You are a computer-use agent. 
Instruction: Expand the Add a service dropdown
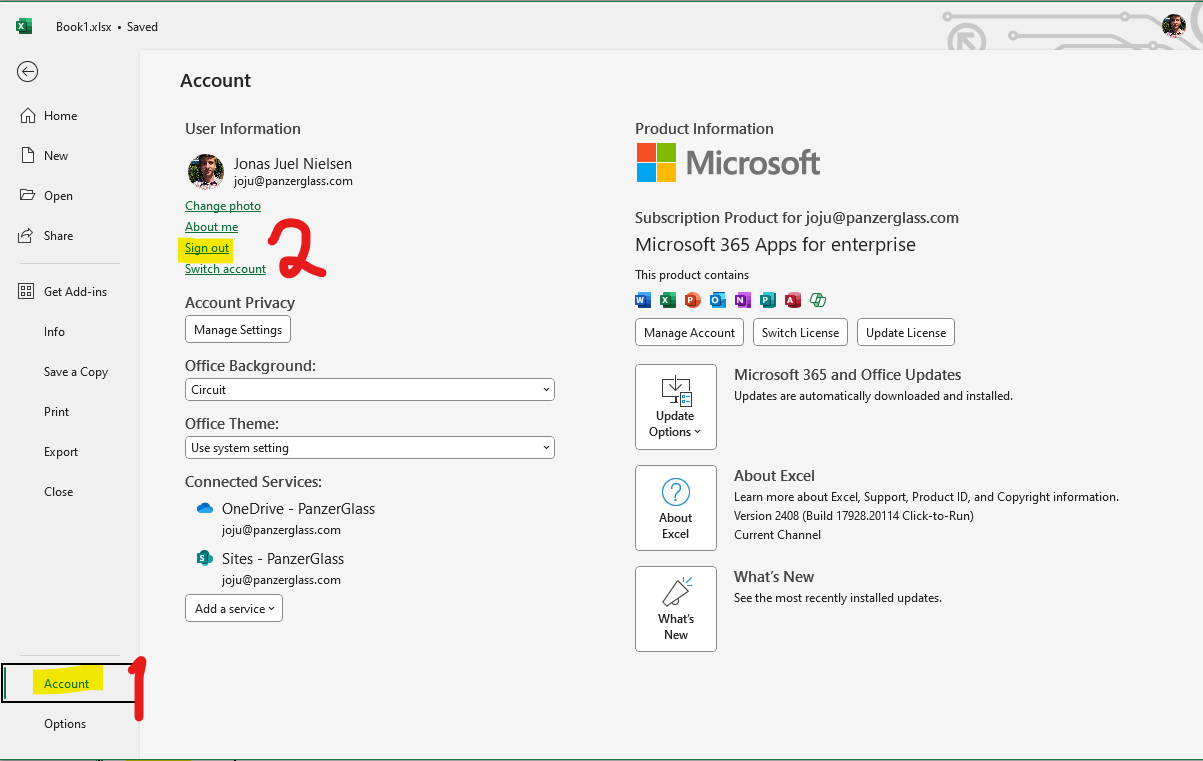click(x=234, y=608)
